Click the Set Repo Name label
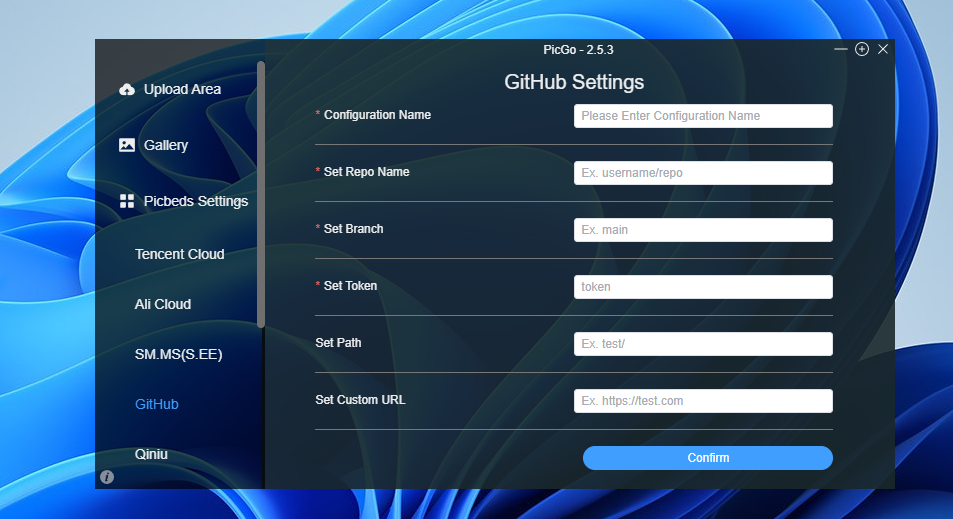 pos(366,172)
